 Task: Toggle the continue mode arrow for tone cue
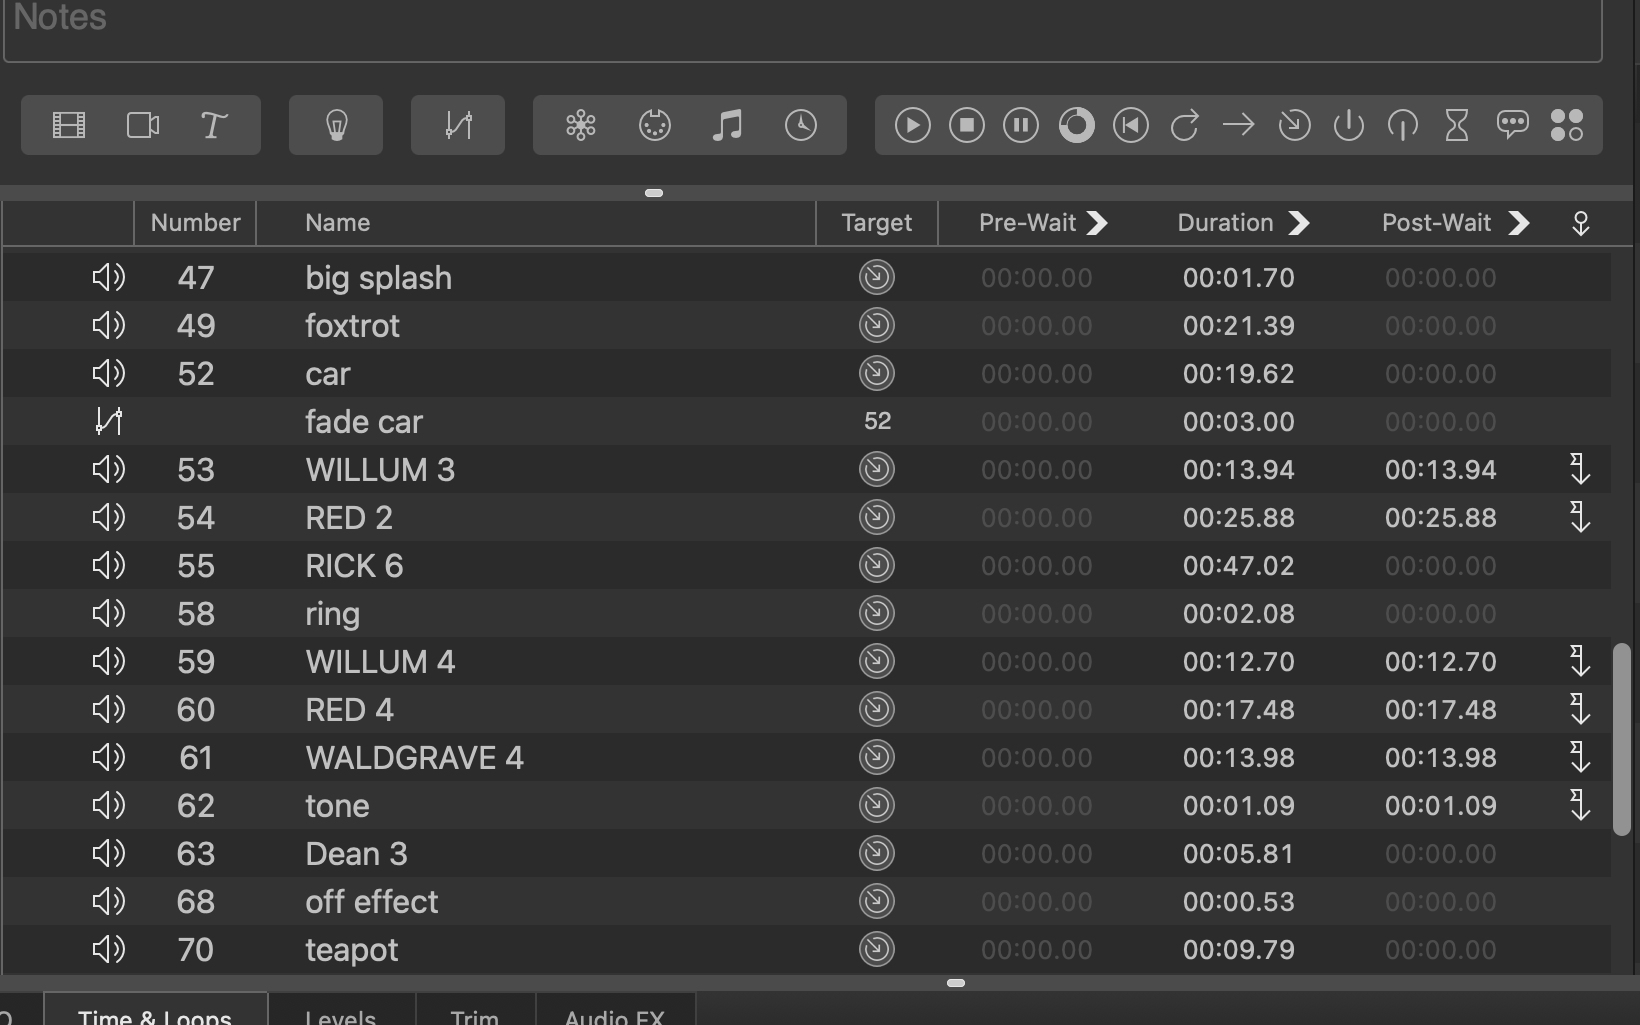tap(1580, 805)
